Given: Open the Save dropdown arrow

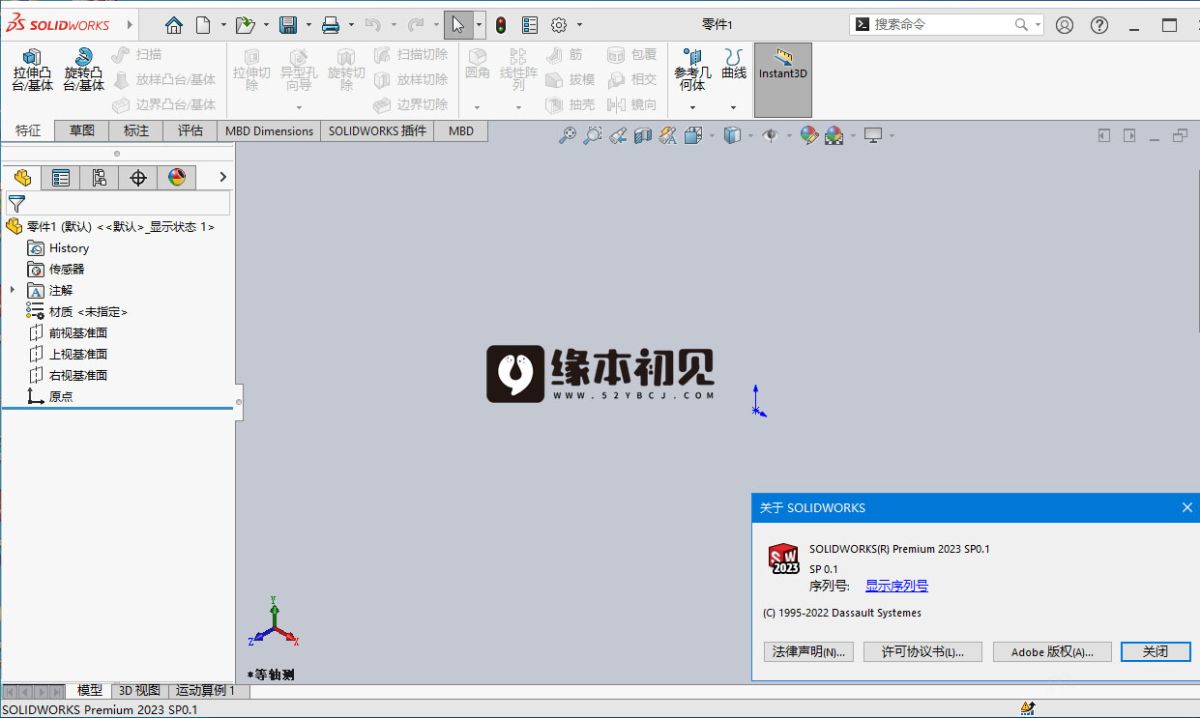Looking at the screenshot, I should point(308,25).
